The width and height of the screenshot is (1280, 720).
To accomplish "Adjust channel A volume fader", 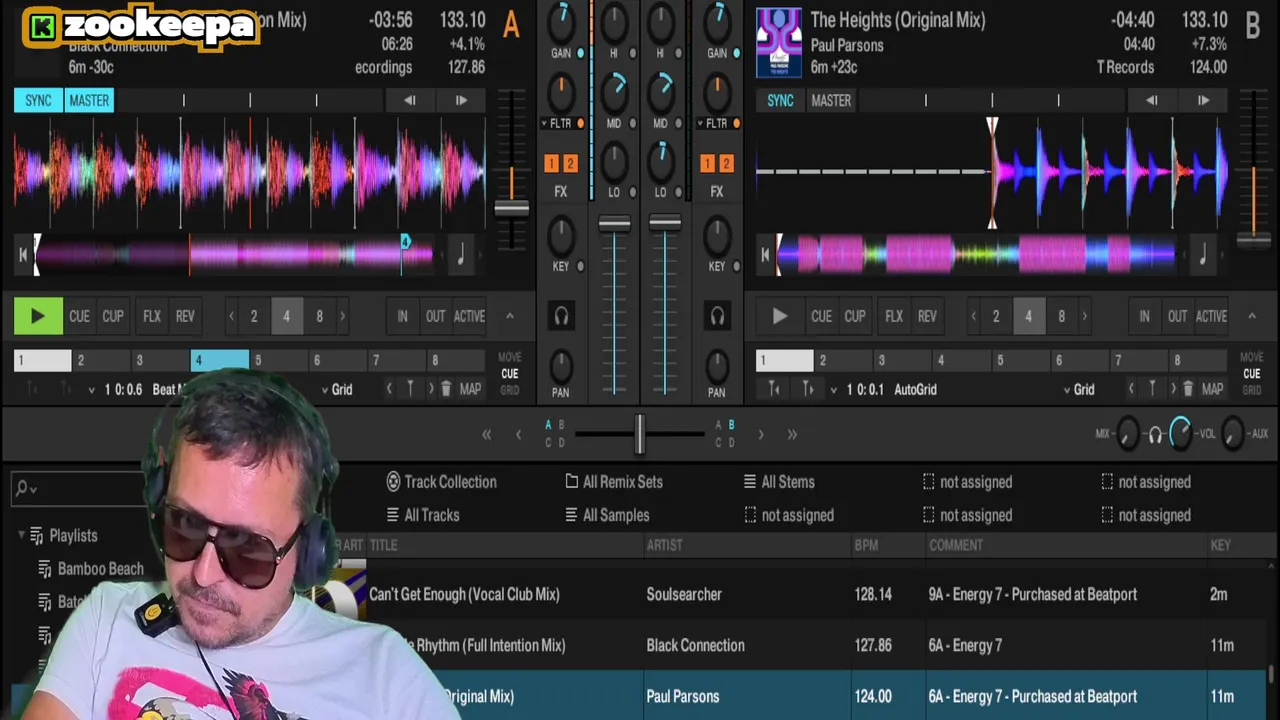I will [614, 224].
